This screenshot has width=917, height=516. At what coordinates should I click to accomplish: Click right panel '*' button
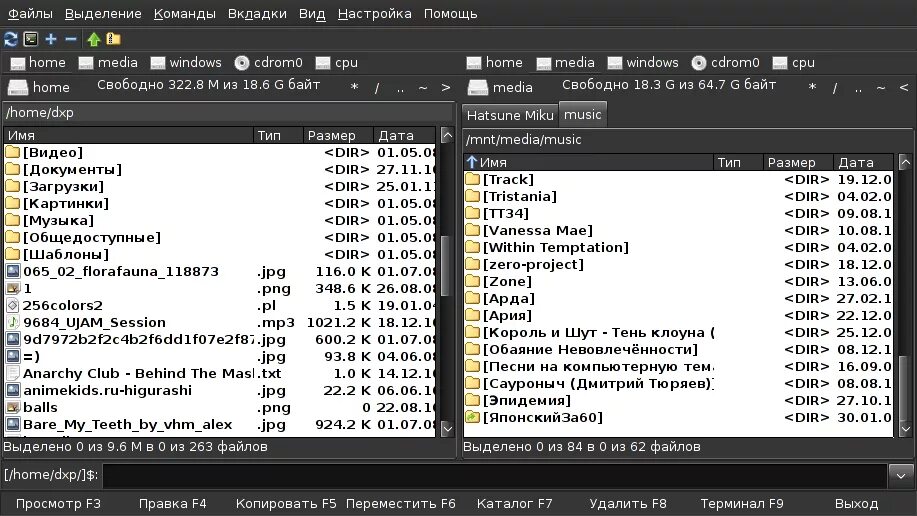click(x=812, y=88)
